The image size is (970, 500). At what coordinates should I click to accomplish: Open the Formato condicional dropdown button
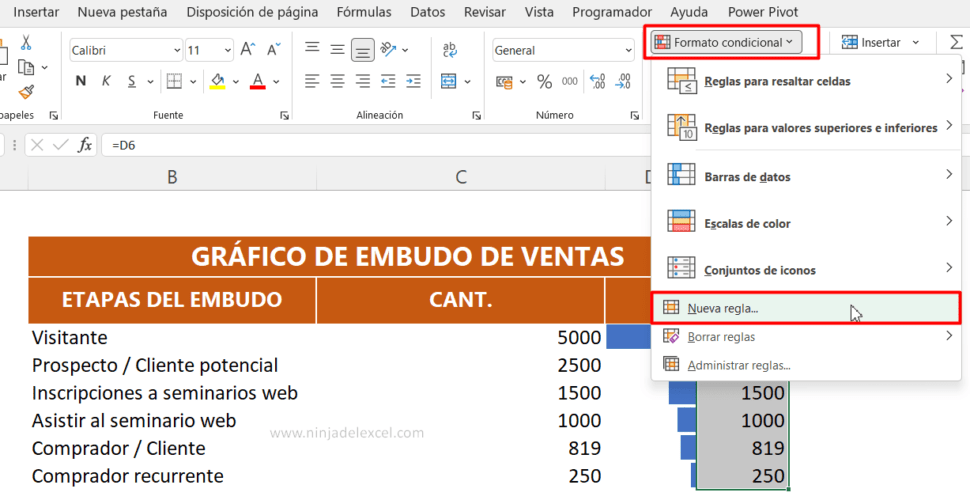point(726,42)
